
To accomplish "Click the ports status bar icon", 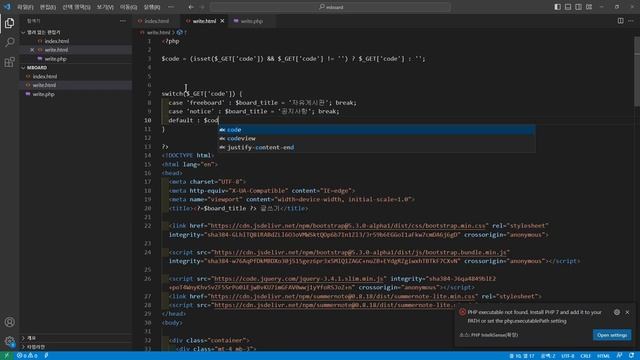I will point(46,356).
